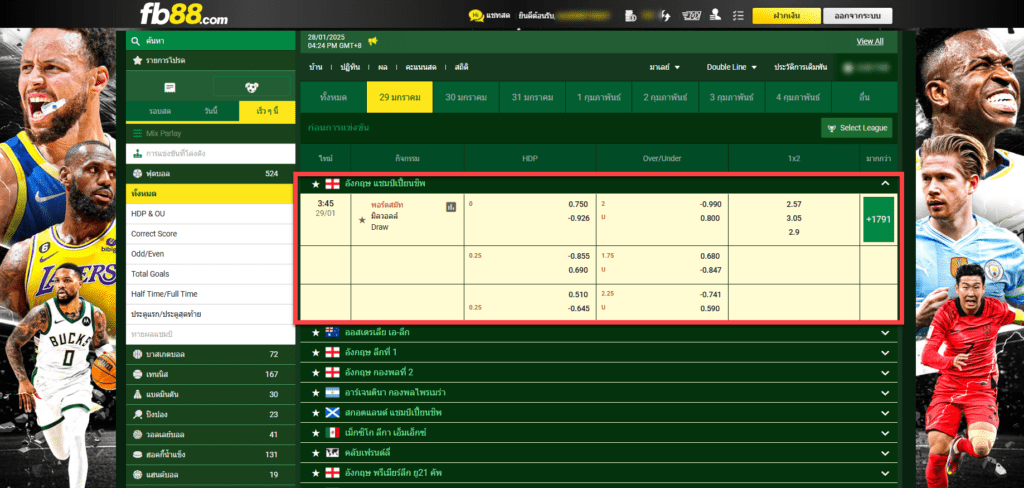This screenshot has height=488, width=1024.
Task: Open the checklist icon in header
Action: pyautogui.click(x=739, y=16)
